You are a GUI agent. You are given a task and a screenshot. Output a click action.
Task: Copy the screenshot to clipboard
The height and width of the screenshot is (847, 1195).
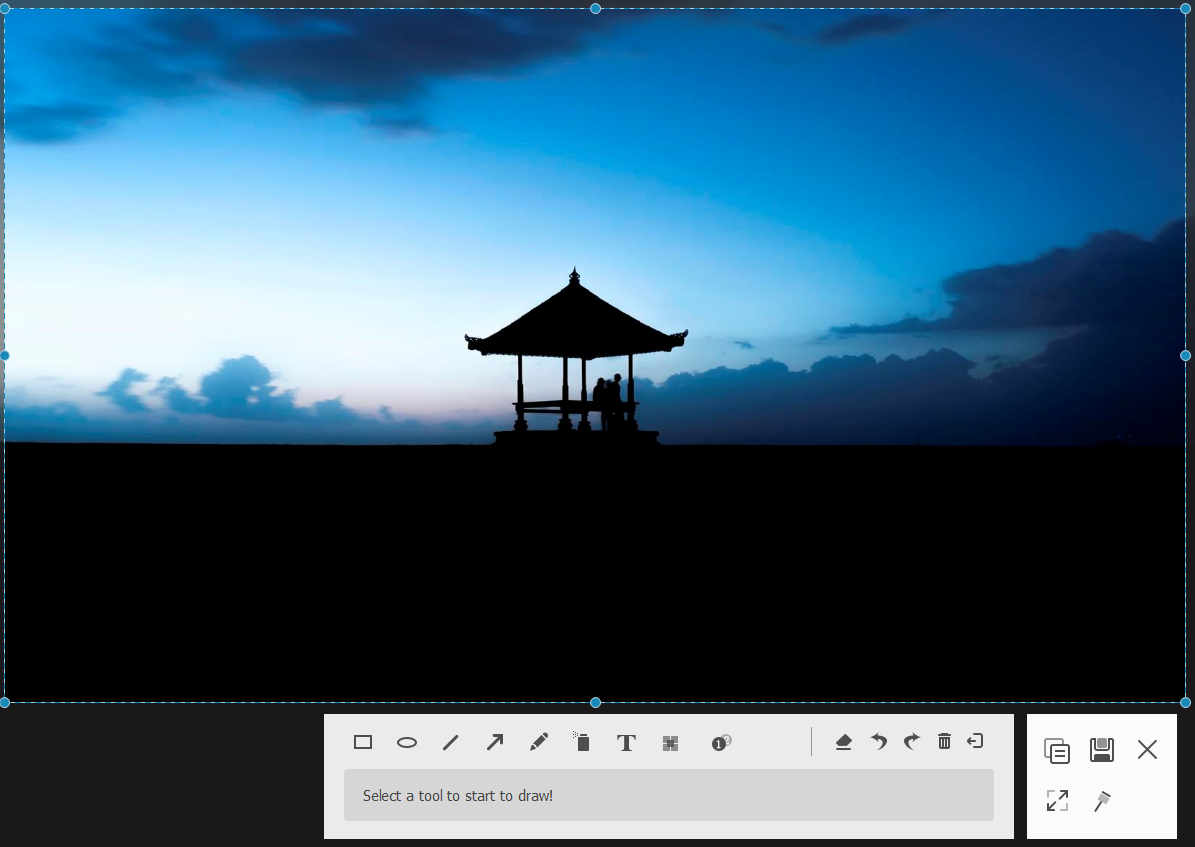tap(1057, 750)
